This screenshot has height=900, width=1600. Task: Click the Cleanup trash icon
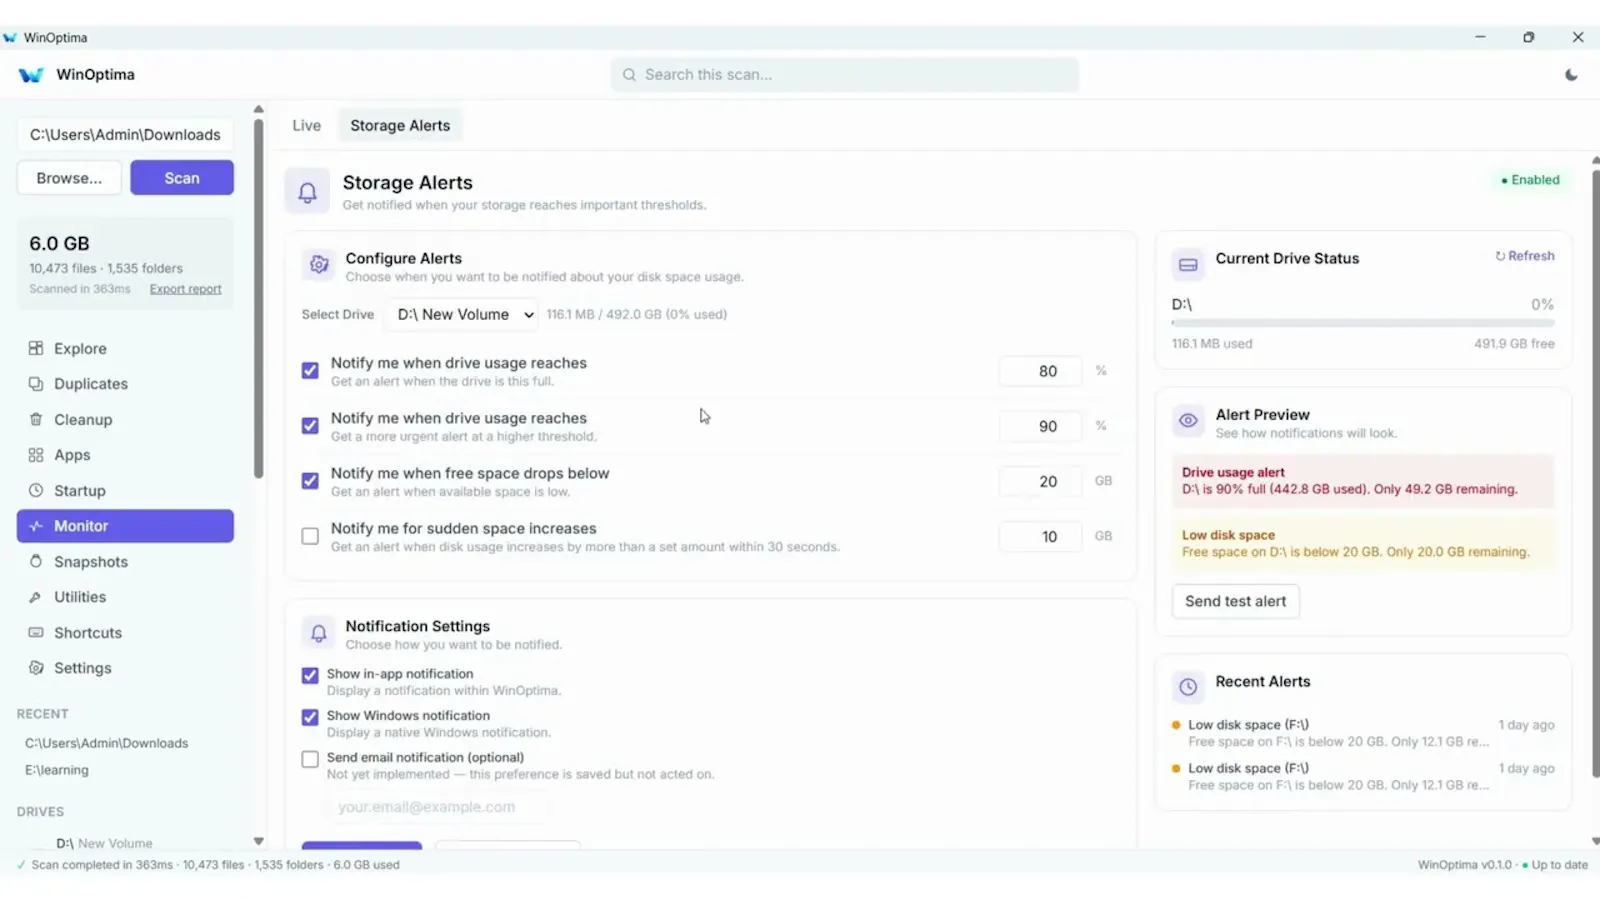[x=36, y=420]
